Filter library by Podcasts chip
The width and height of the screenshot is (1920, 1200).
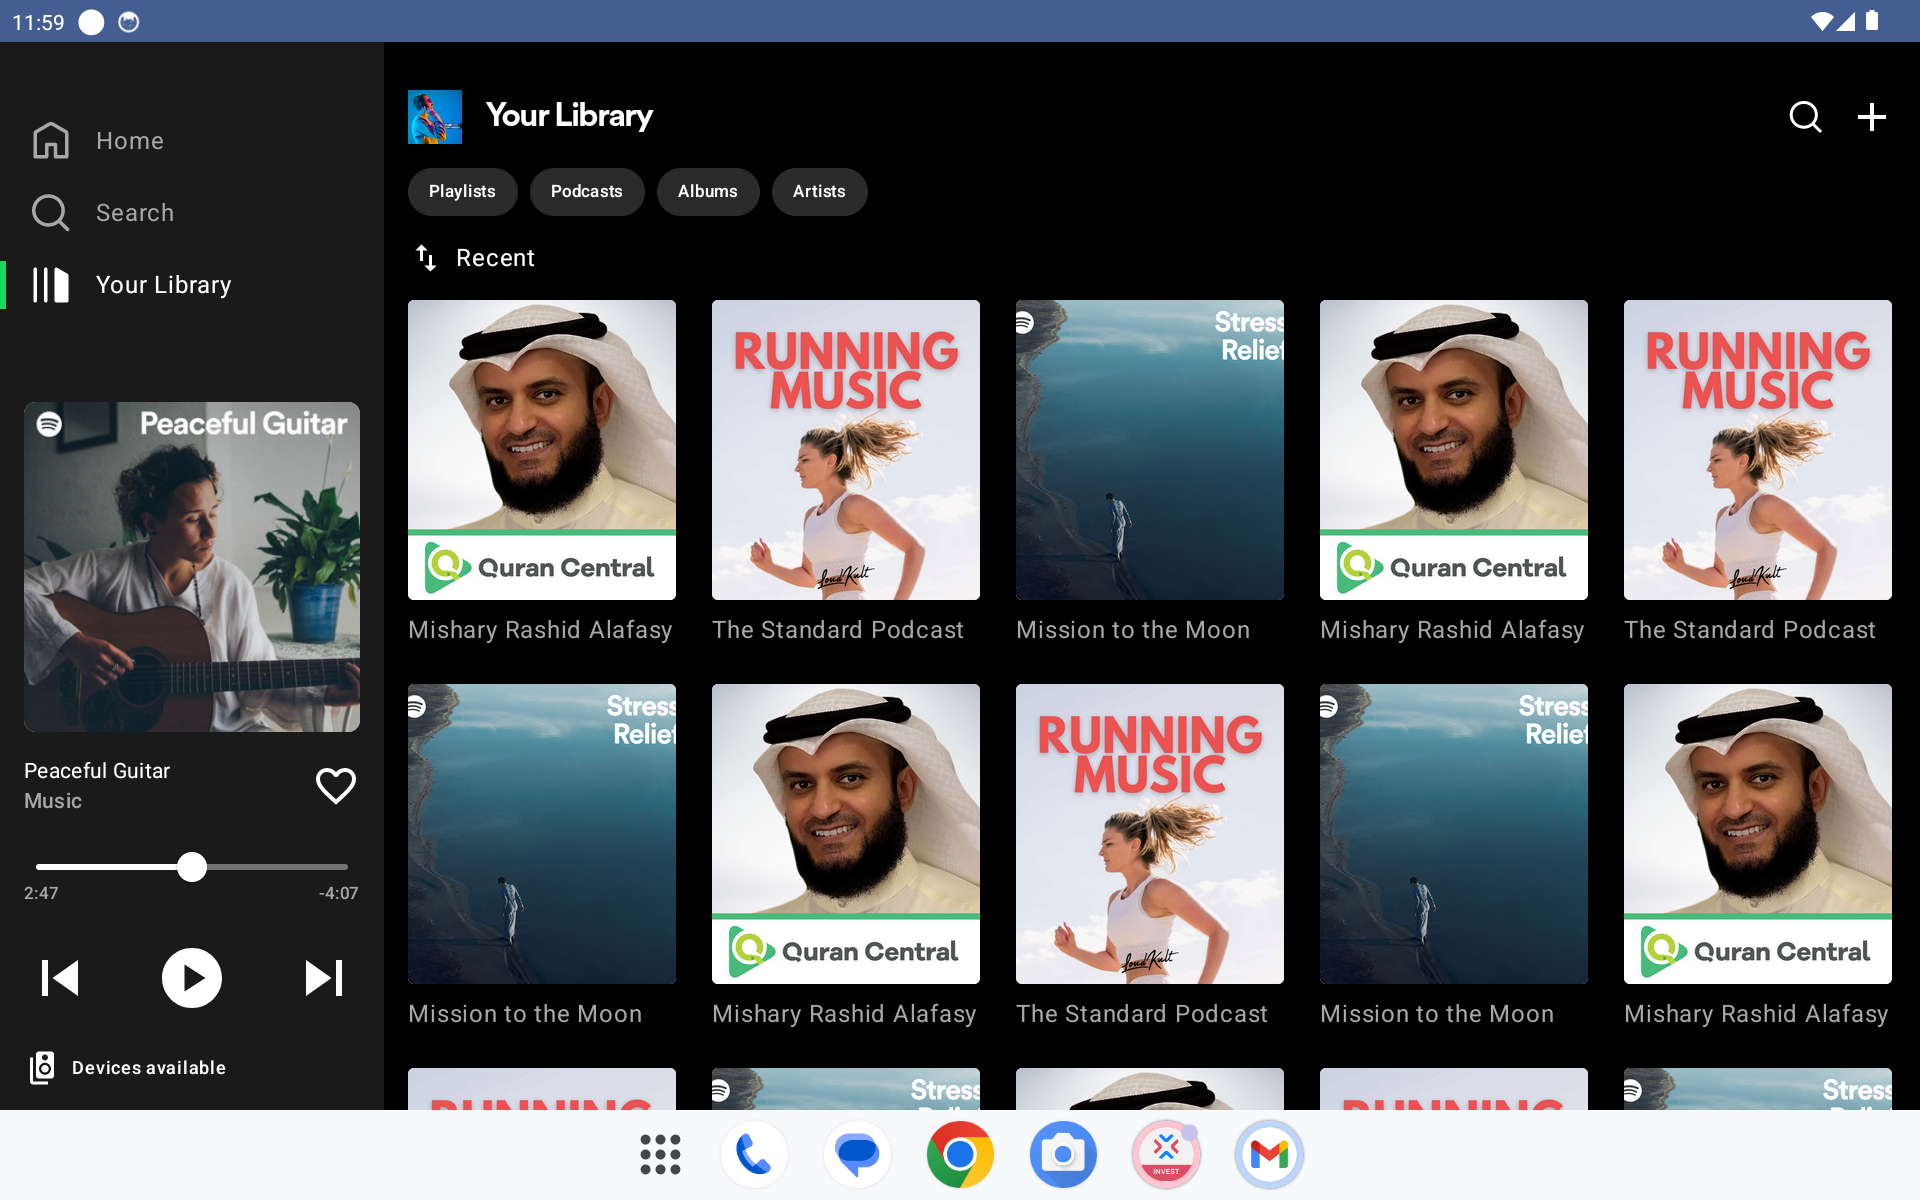point(586,192)
